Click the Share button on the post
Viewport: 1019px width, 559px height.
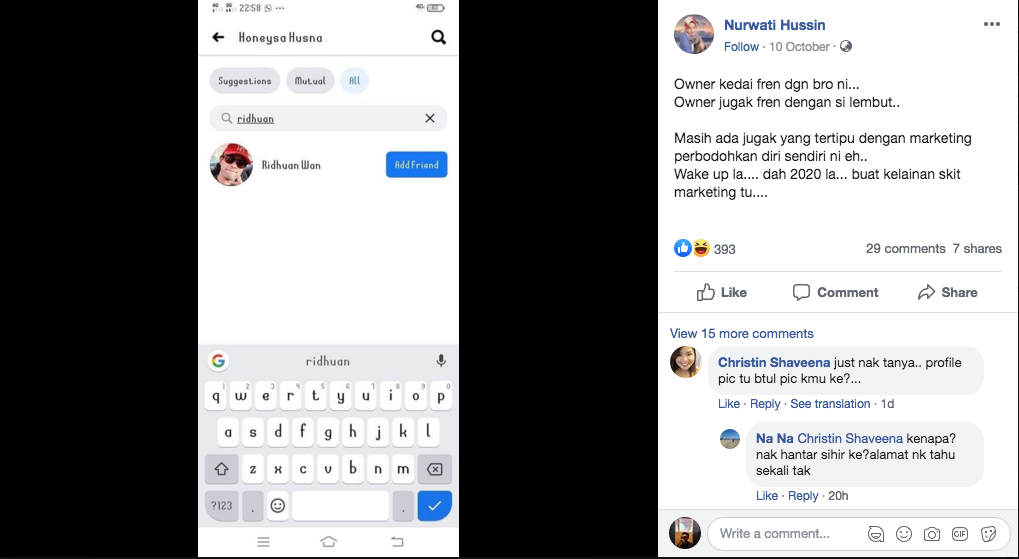tap(947, 292)
